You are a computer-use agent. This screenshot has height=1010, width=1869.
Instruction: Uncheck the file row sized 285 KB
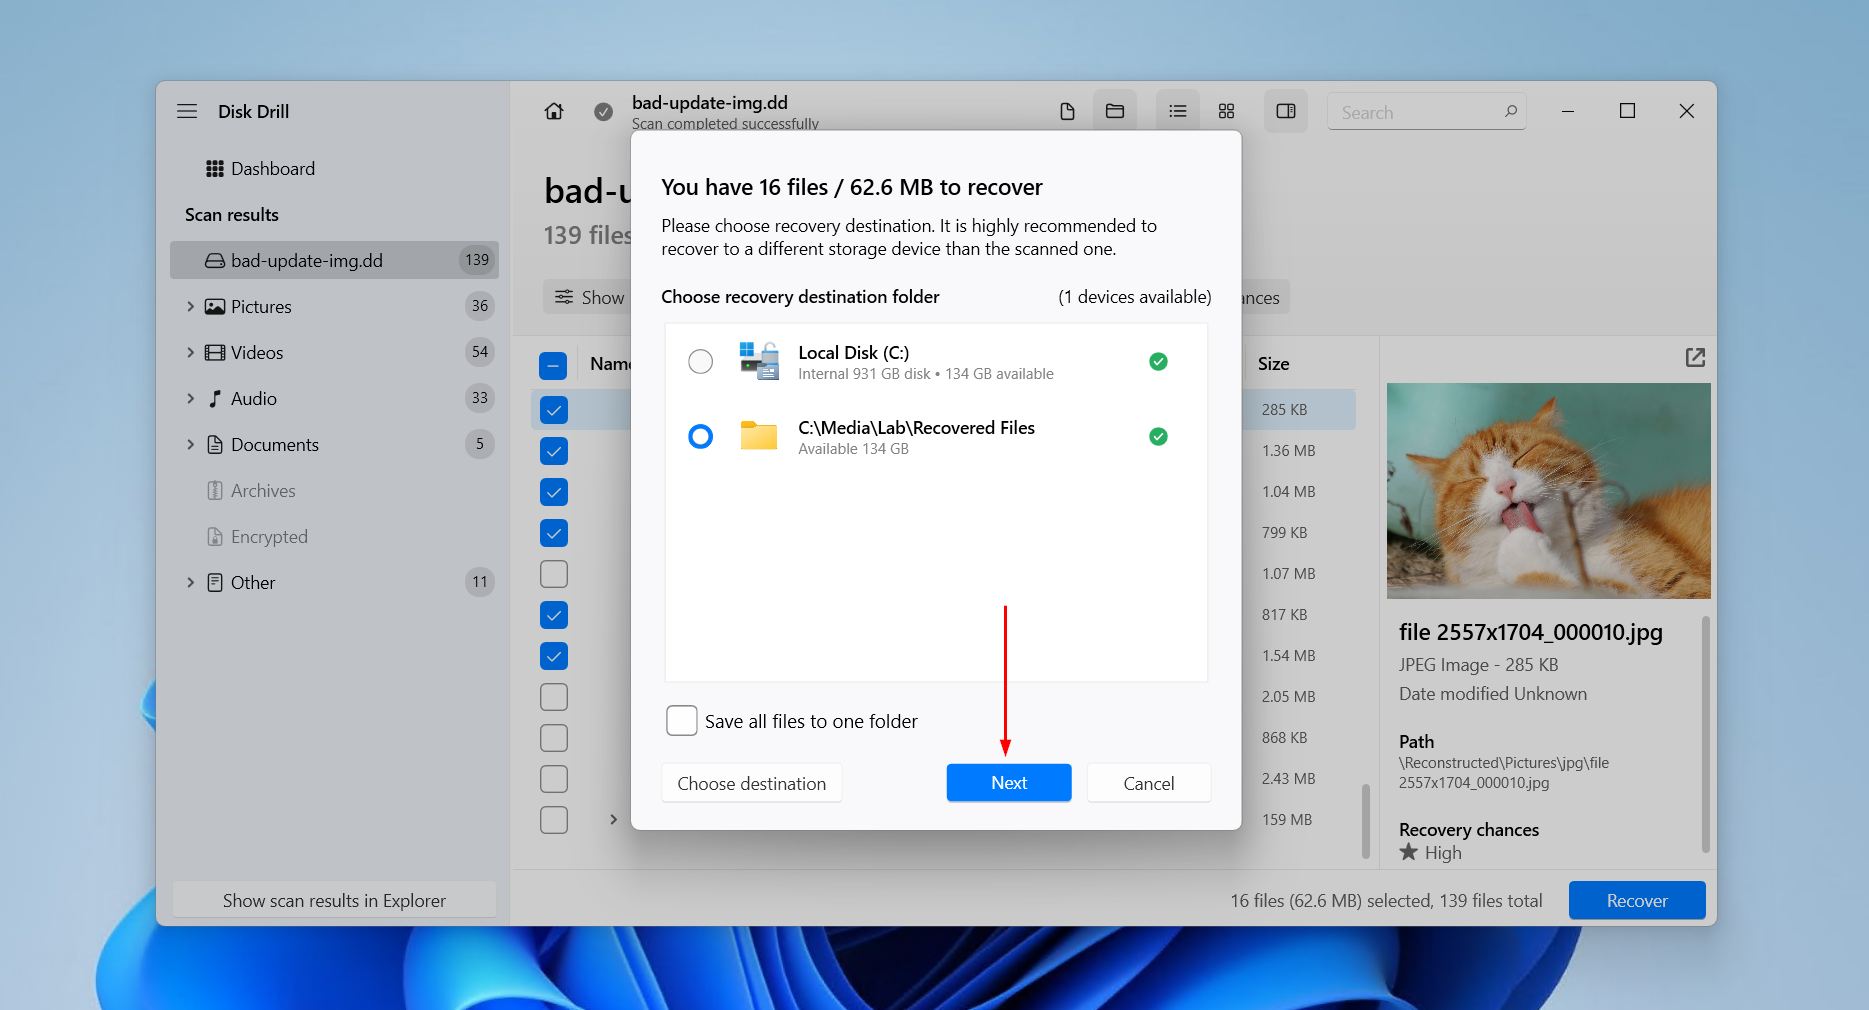pos(553,410)
